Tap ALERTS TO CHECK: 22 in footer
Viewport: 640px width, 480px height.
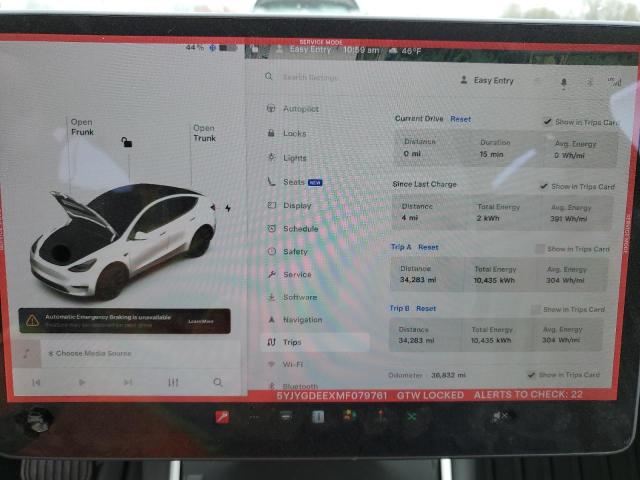tap(528, 395)
